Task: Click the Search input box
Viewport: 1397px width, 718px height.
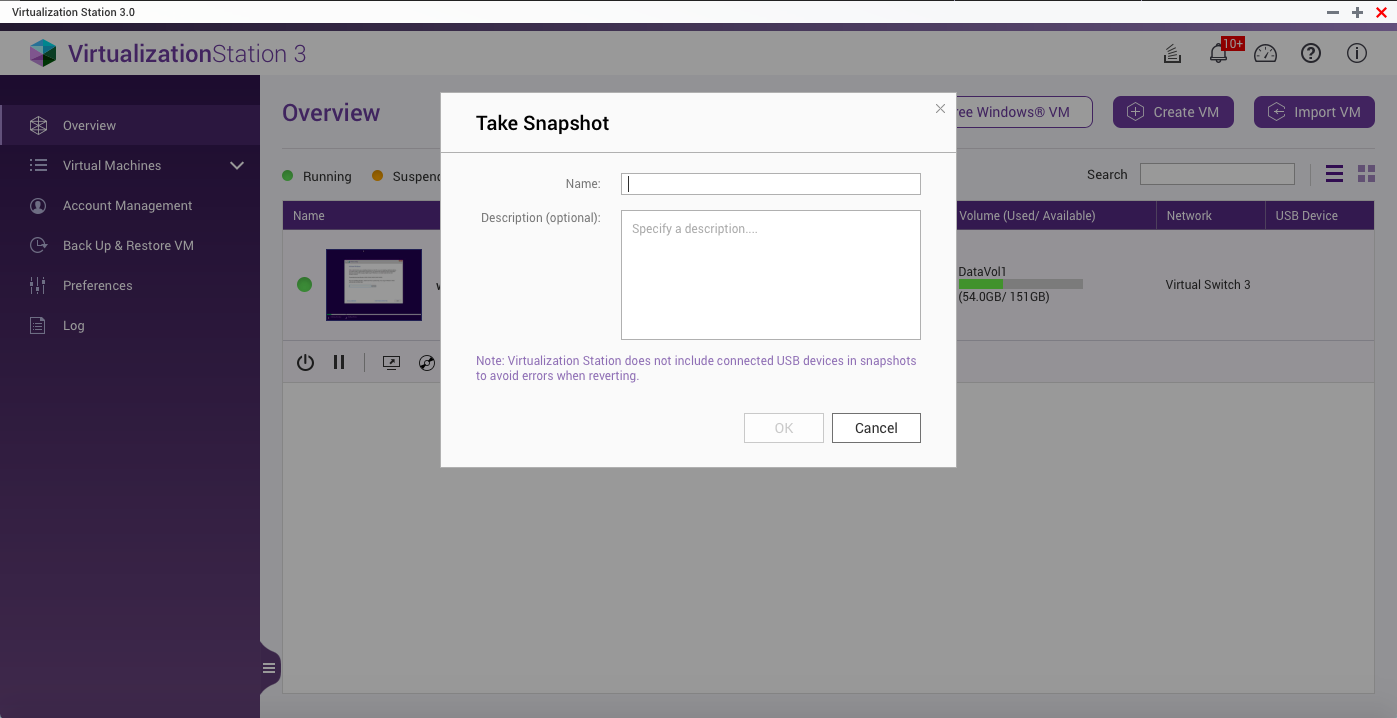Action: [x=1217, y=174]
